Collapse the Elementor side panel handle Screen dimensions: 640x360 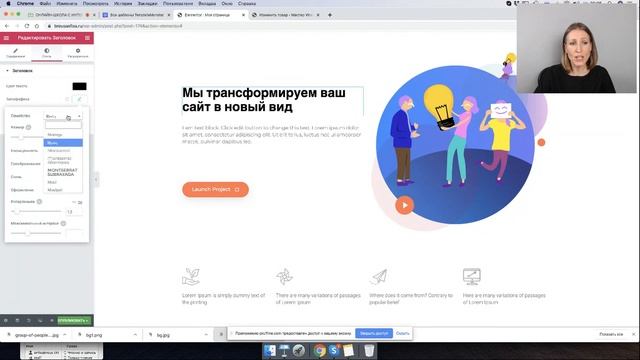click(x=96, y=179)
